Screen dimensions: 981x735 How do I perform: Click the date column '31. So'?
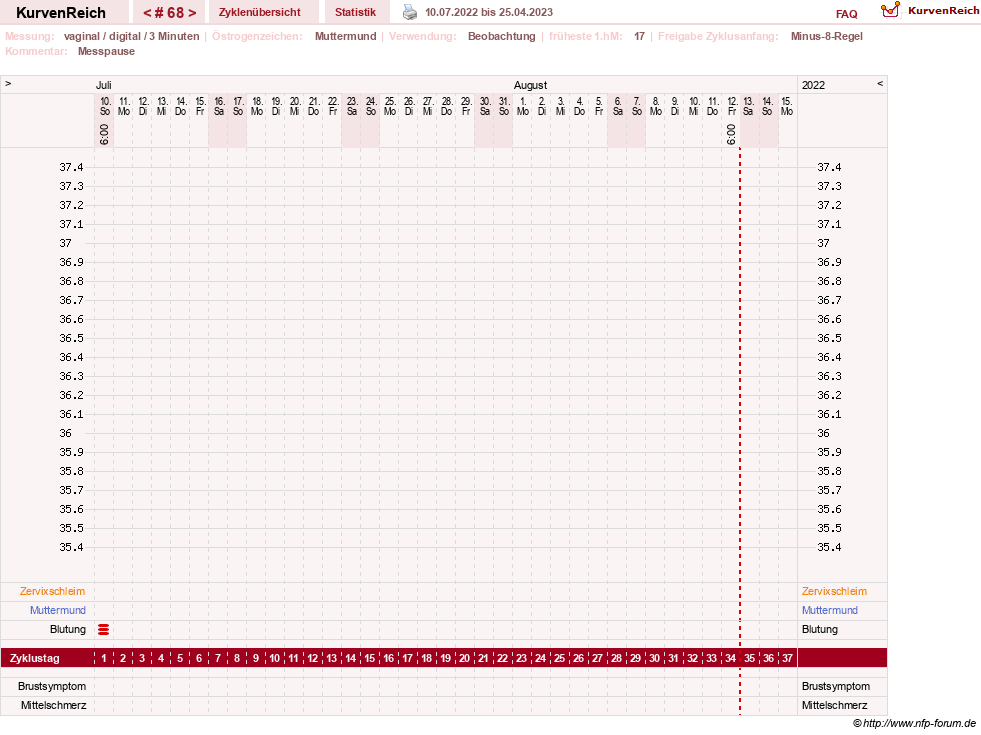click(x=504, y=106)
